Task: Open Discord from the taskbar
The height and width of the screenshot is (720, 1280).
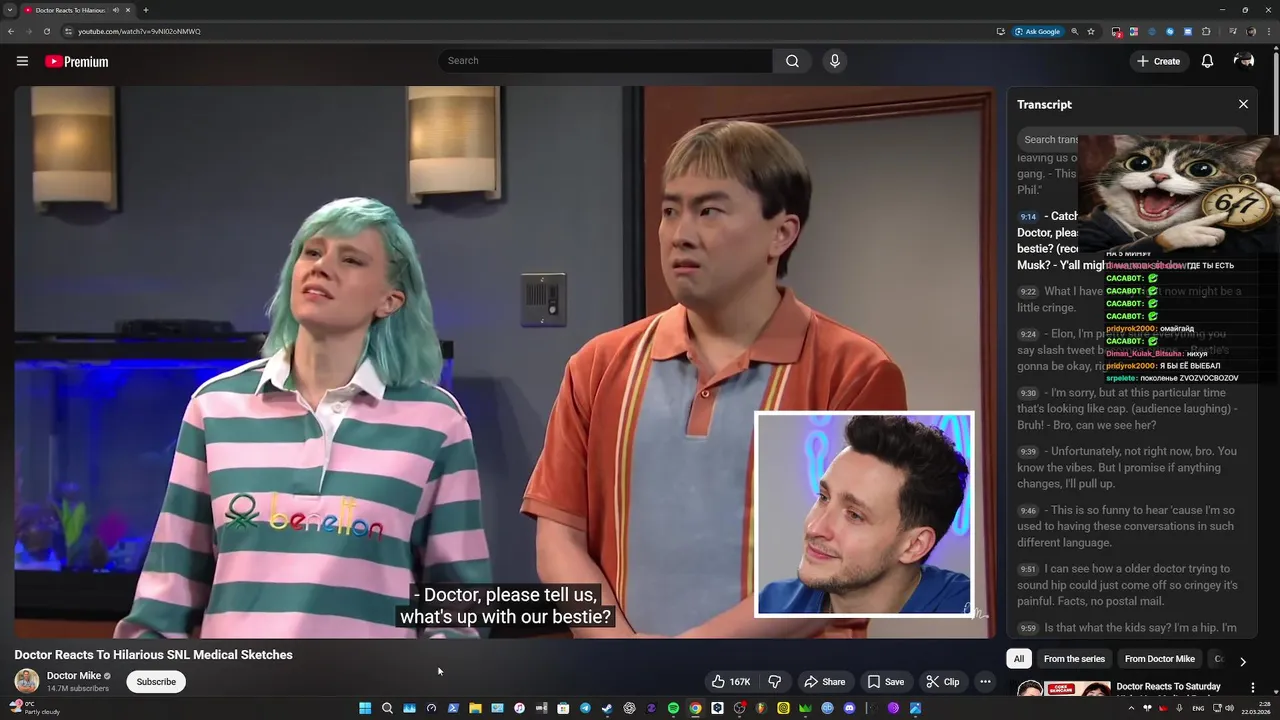Action: coord(849,708)
